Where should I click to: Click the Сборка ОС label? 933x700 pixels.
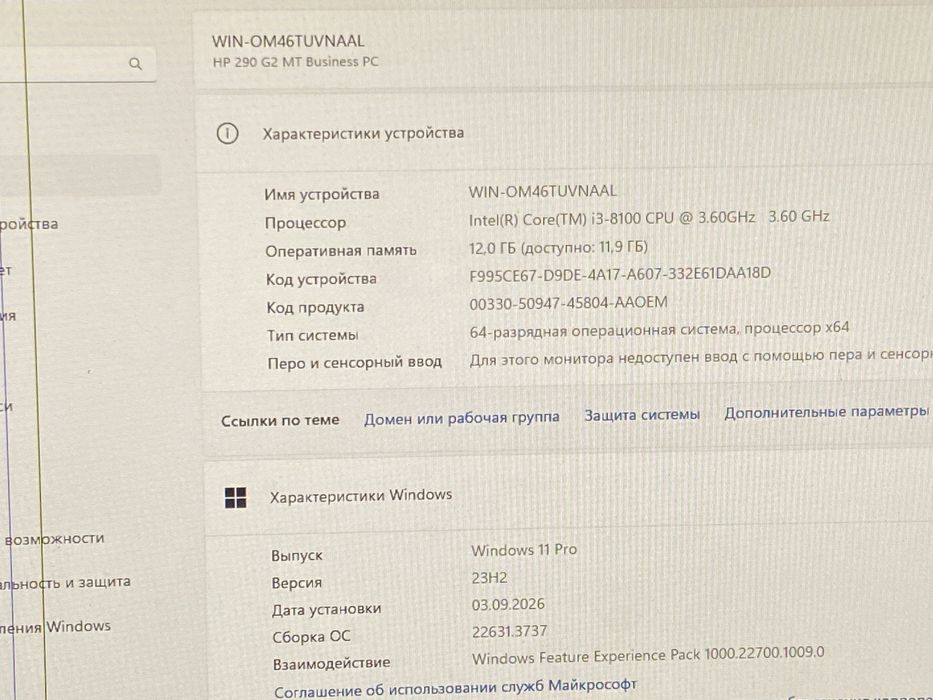pyautogui.click(x=312, y=637)
